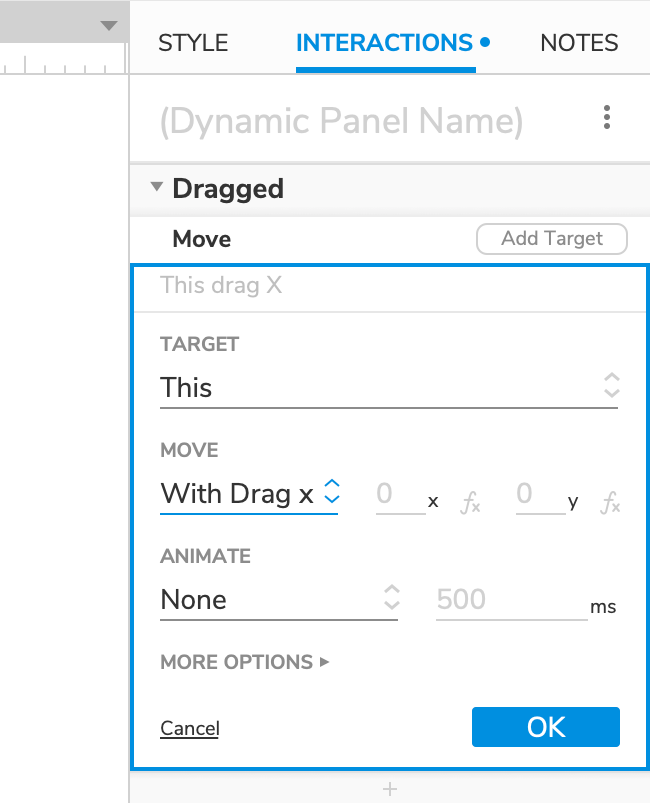Click the y offset input field
650x803 pixels.
click(540, 495)
